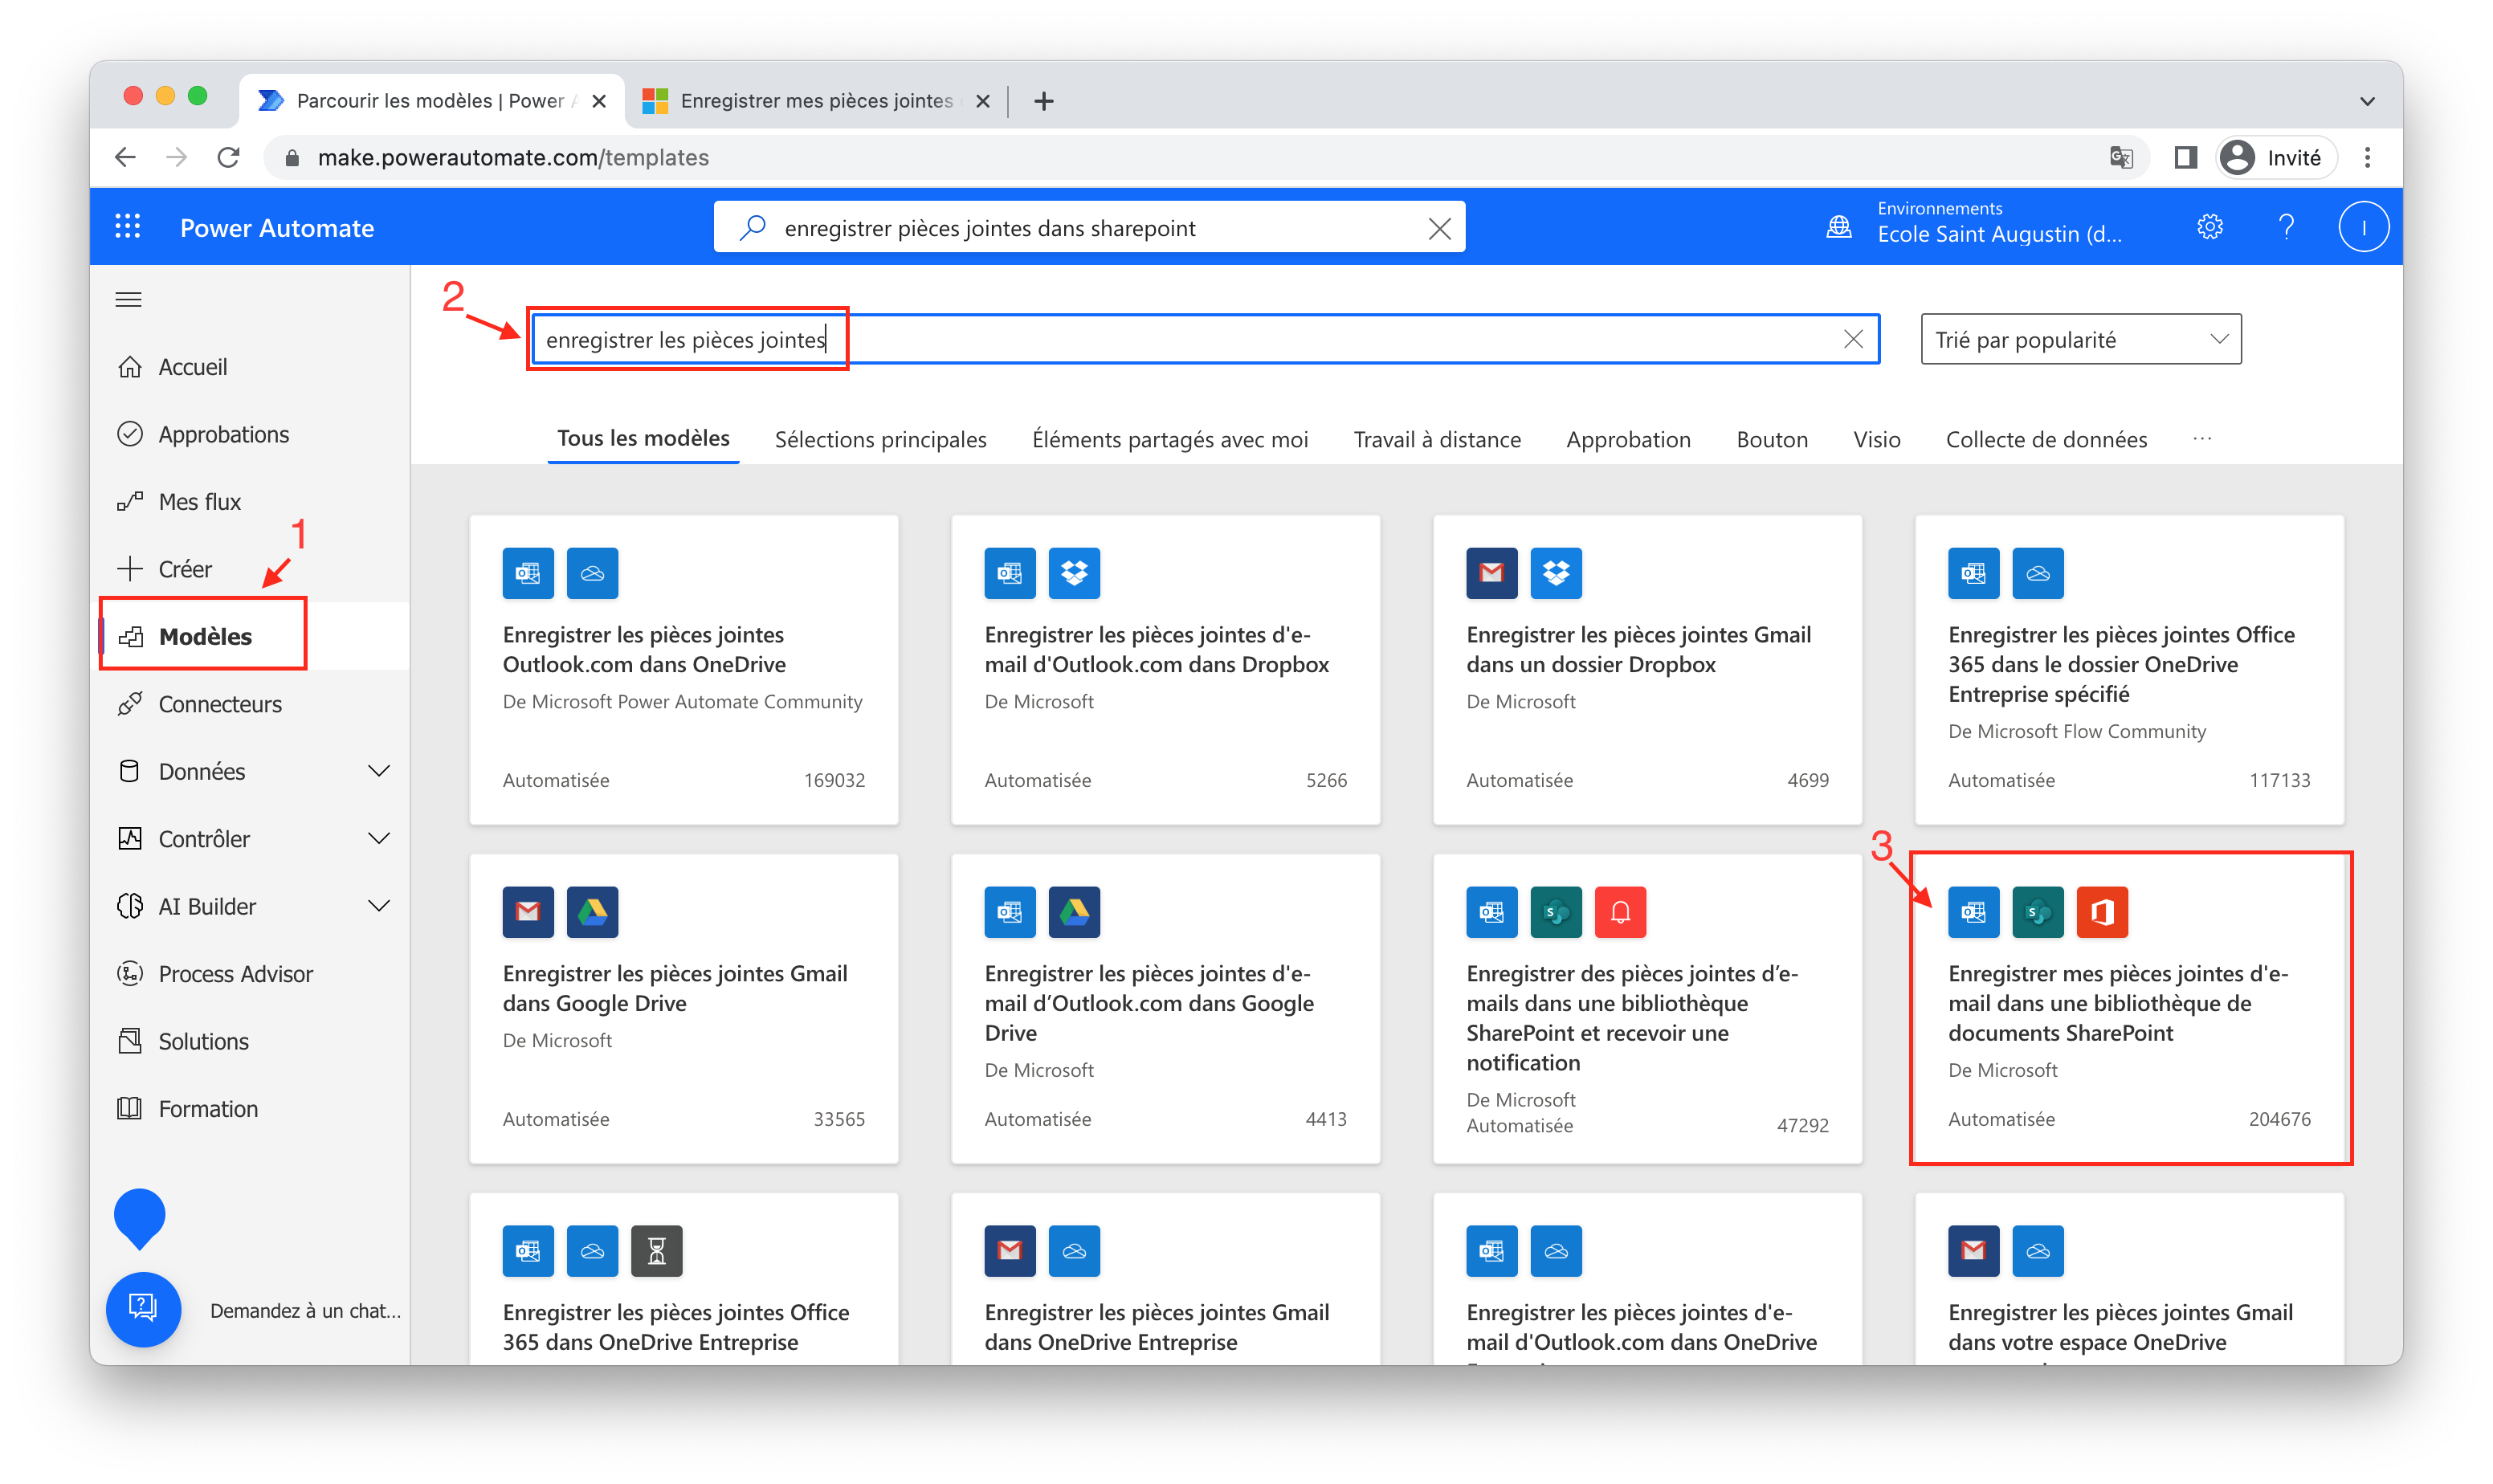This screenshot has width=2493, height=1484.
Task: Switch to Sélections principales tab
Action: [880, 439]
